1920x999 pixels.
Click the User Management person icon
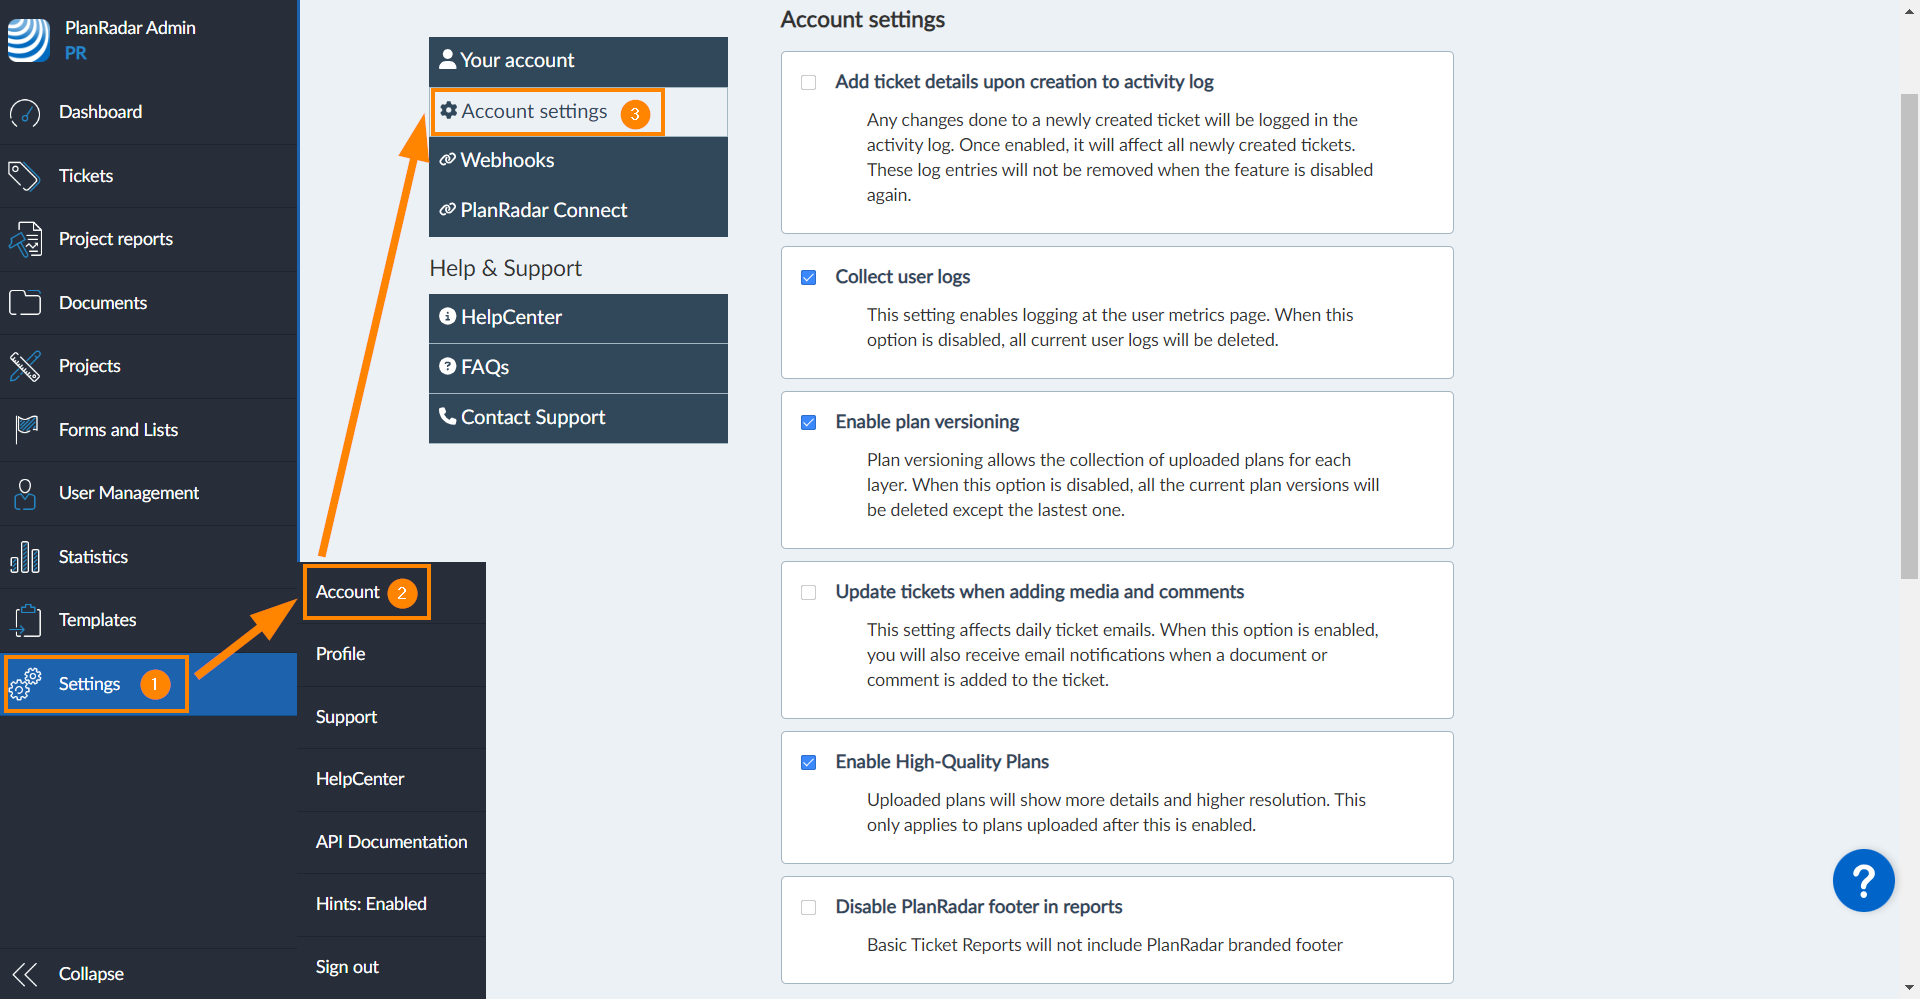(25, 493)
